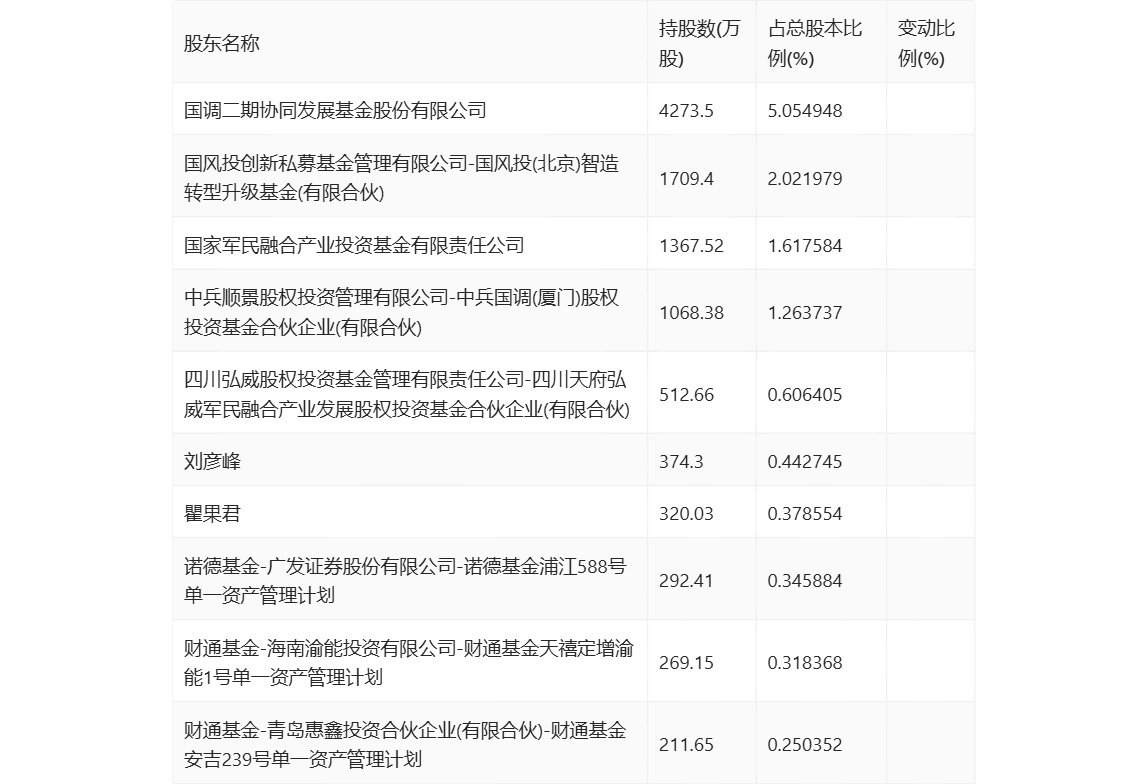Click the holding value 269.15
The height and width of the screenshot is (784, 1147).
pyautogui.click(x=686, y=663)
